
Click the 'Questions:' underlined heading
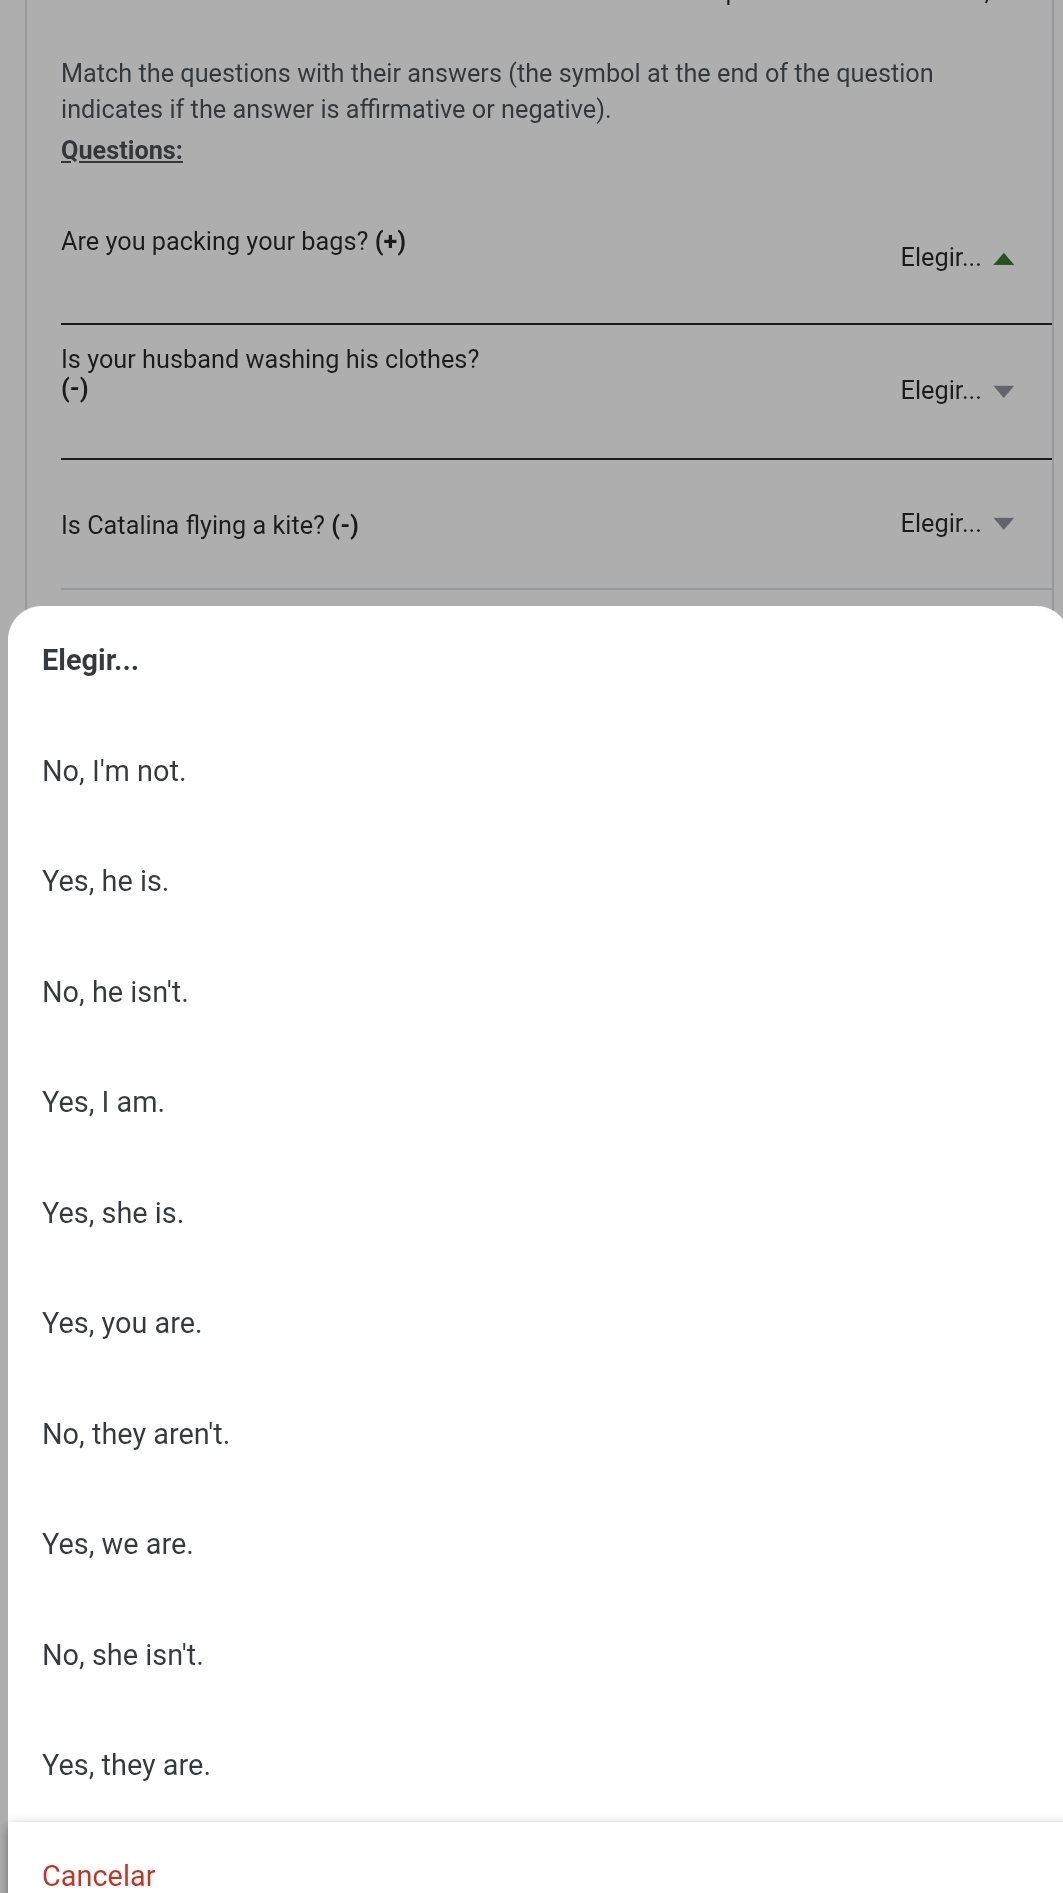coord(122,150)
